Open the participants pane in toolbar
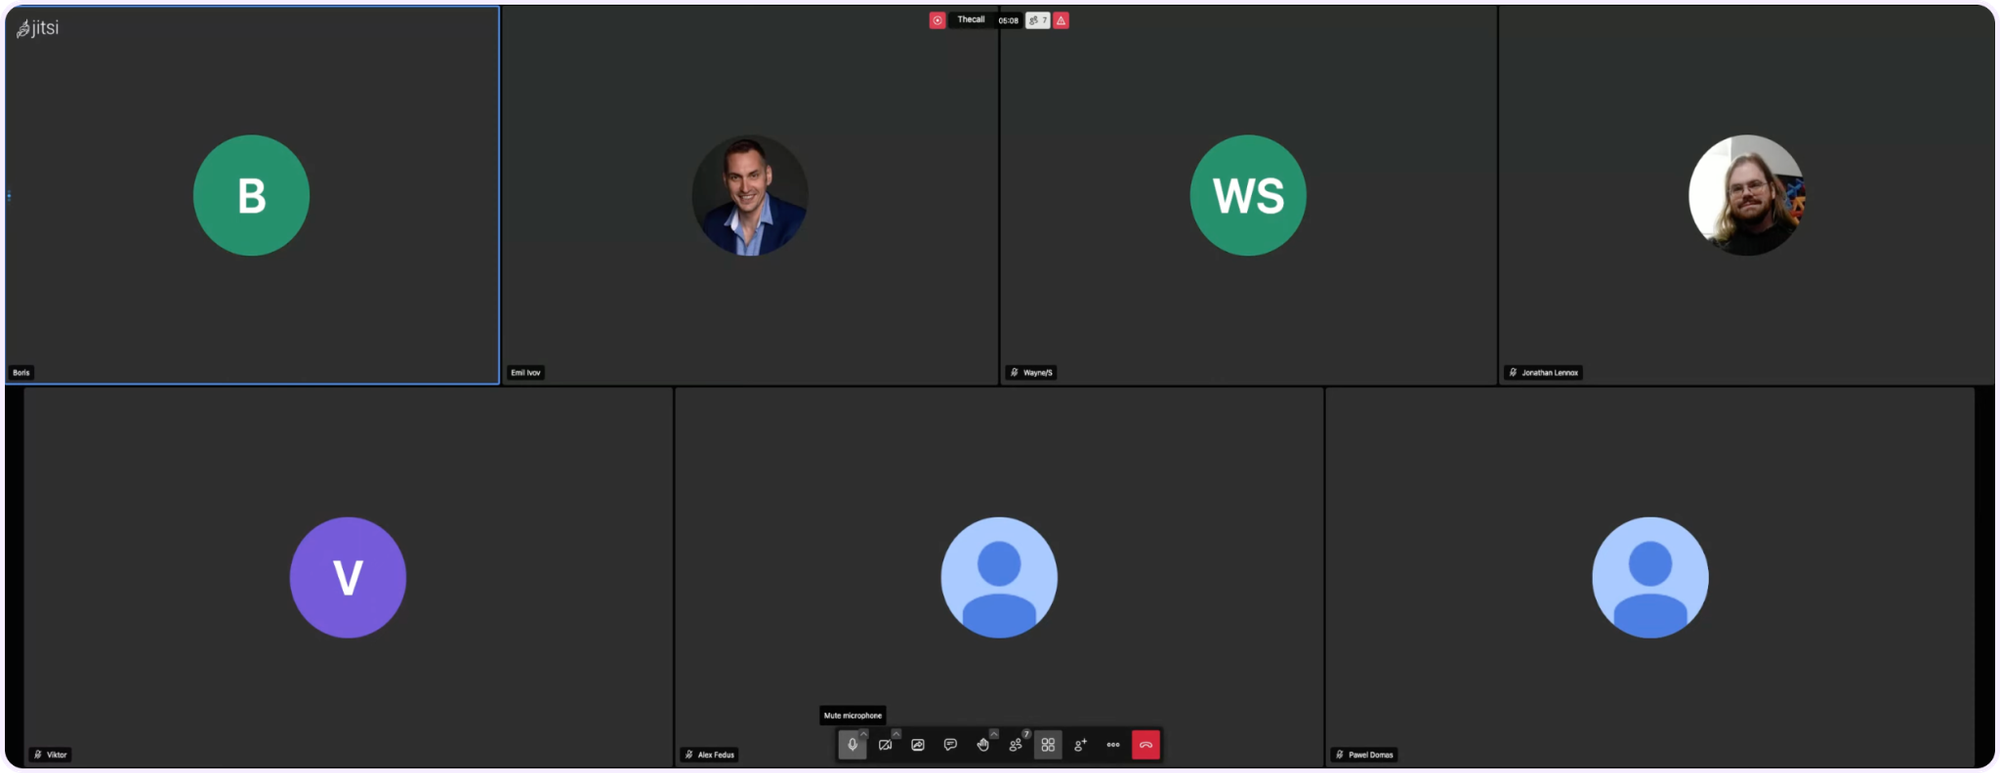The width and height of the screenshot is (2000, 773). (x=1015, y=745)
